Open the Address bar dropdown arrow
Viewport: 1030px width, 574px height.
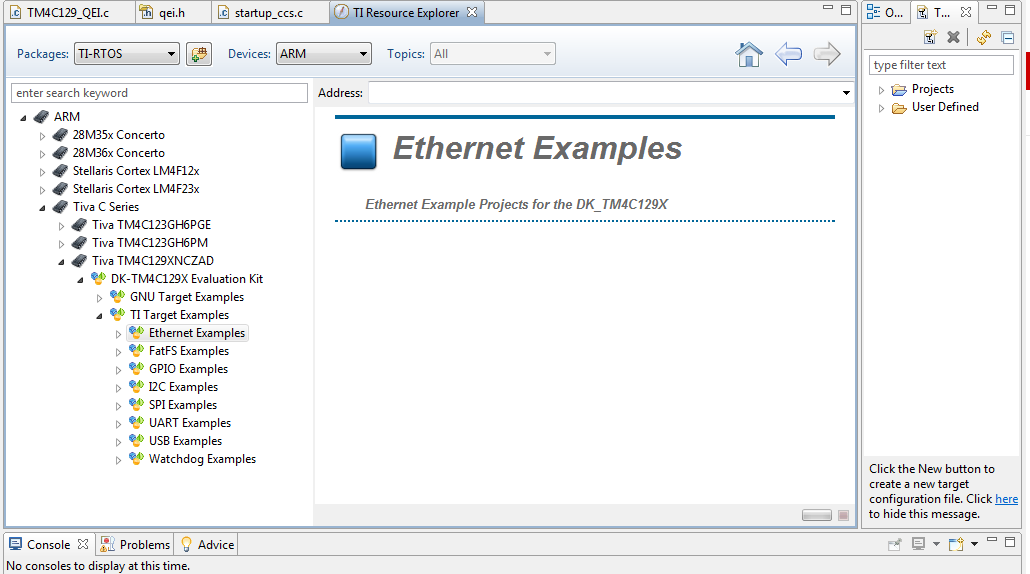point(846,93)
